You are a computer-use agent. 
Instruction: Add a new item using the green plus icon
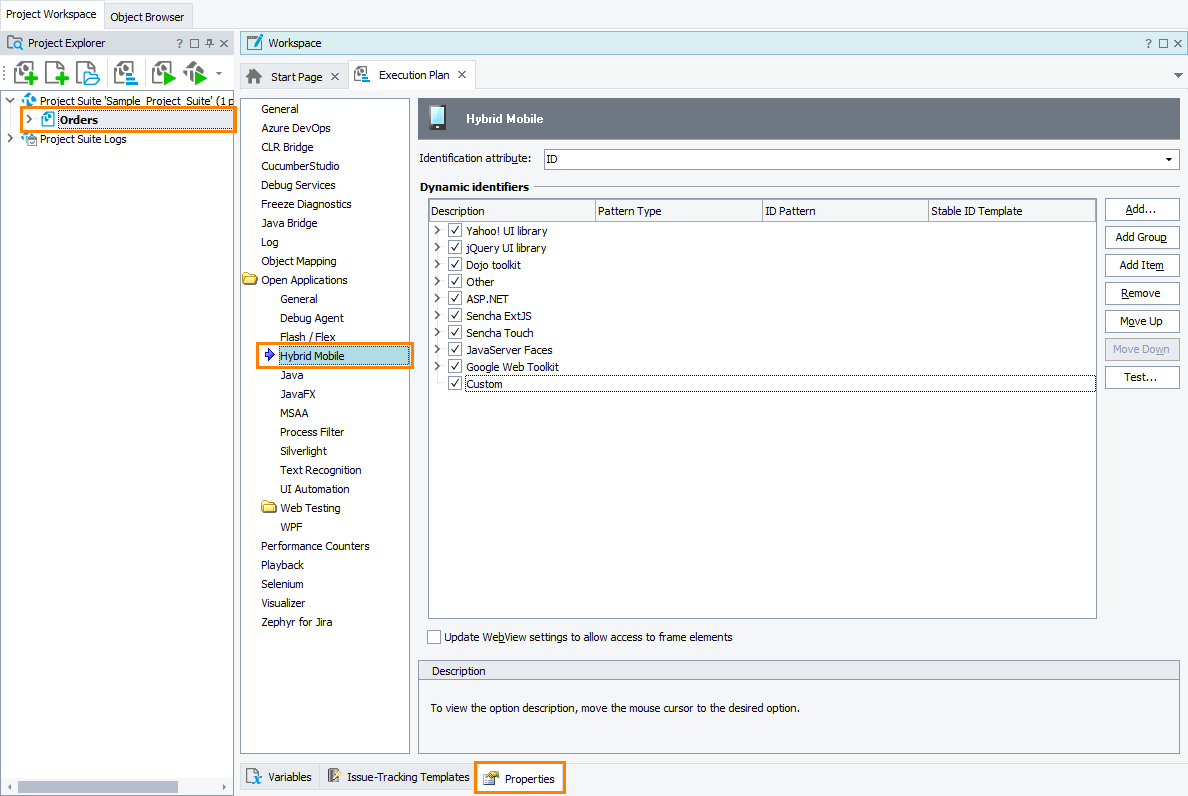(x=57, y=72)
